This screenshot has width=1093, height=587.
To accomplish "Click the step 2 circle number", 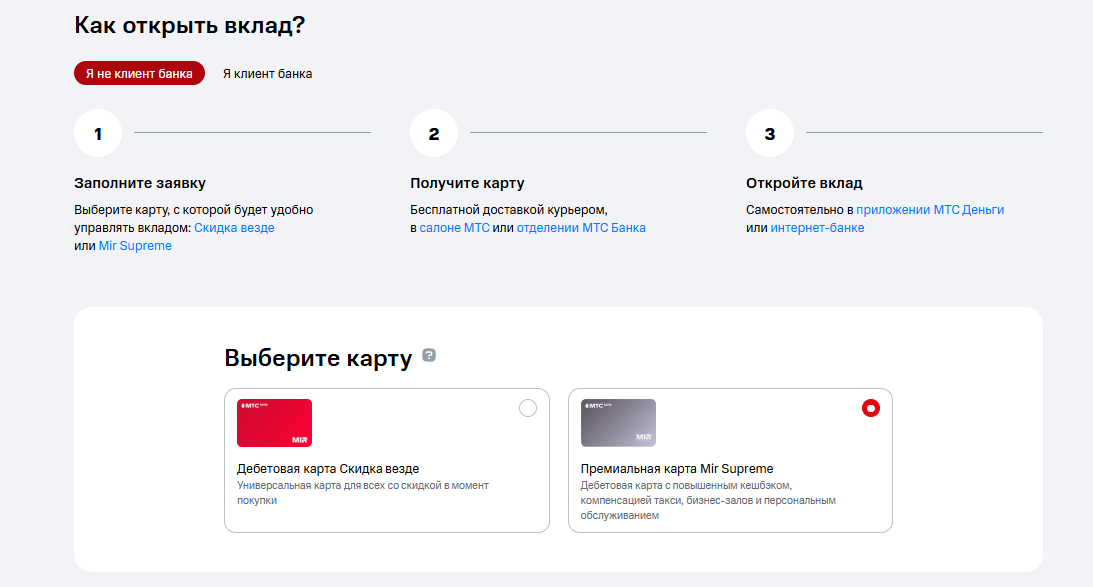I will [x=434, y=134].
